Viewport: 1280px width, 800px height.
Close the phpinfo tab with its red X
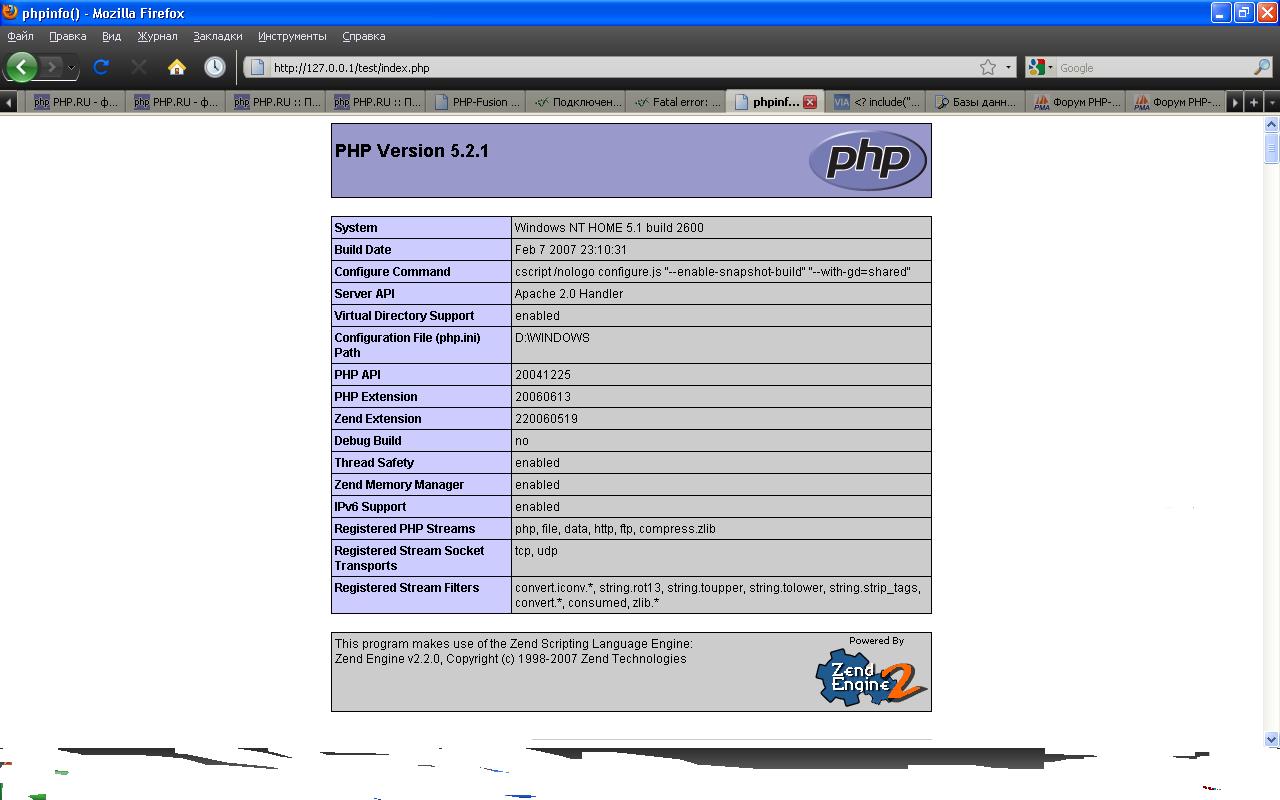tap(810, 102)
